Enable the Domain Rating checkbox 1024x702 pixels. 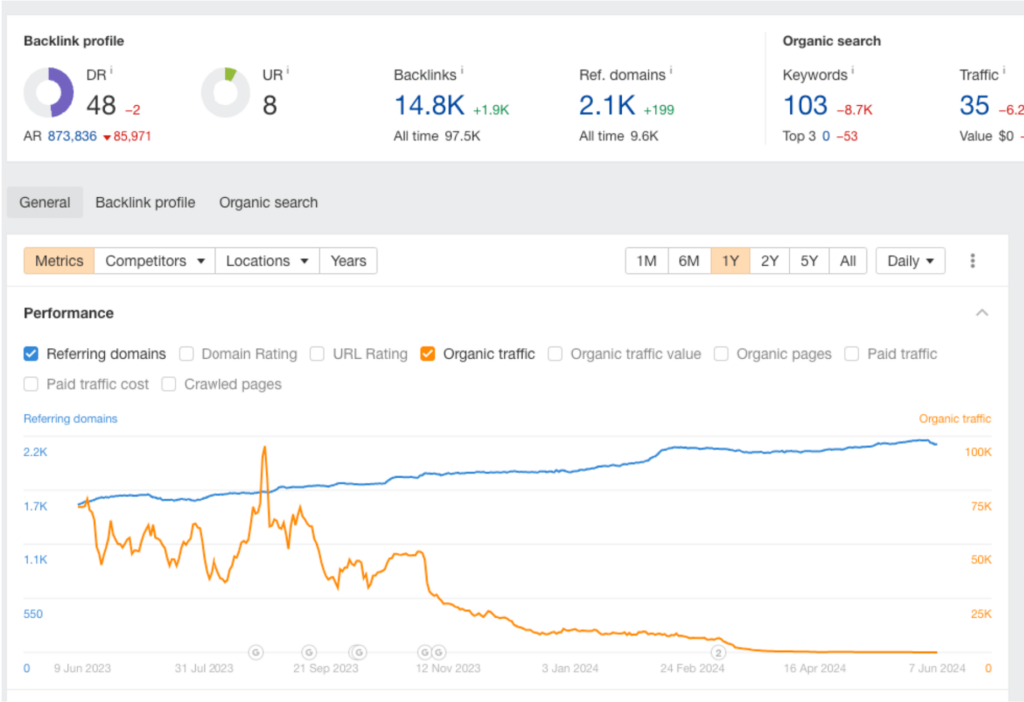186,354
